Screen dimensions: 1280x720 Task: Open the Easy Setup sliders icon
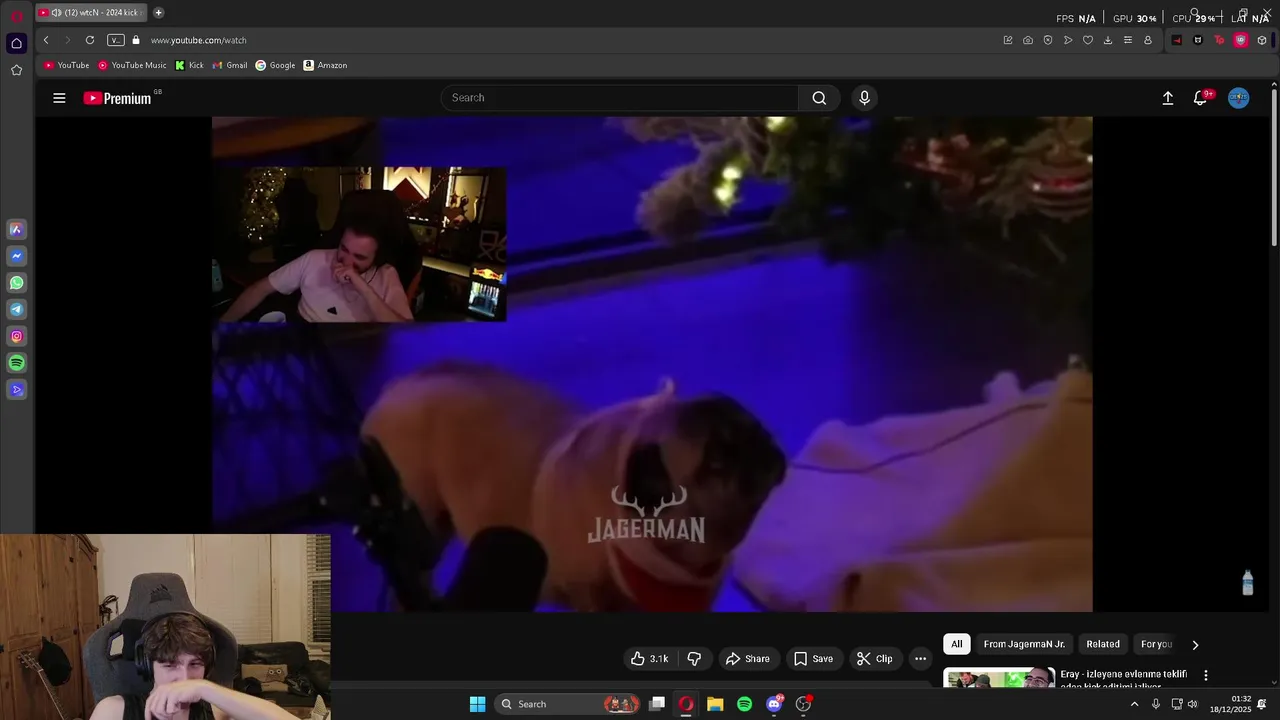click(1128, 40)
